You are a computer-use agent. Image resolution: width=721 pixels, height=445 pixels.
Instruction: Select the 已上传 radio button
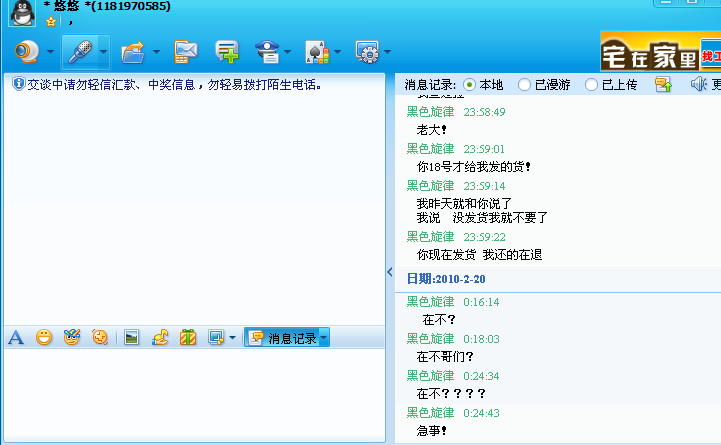tap(591, 85)
